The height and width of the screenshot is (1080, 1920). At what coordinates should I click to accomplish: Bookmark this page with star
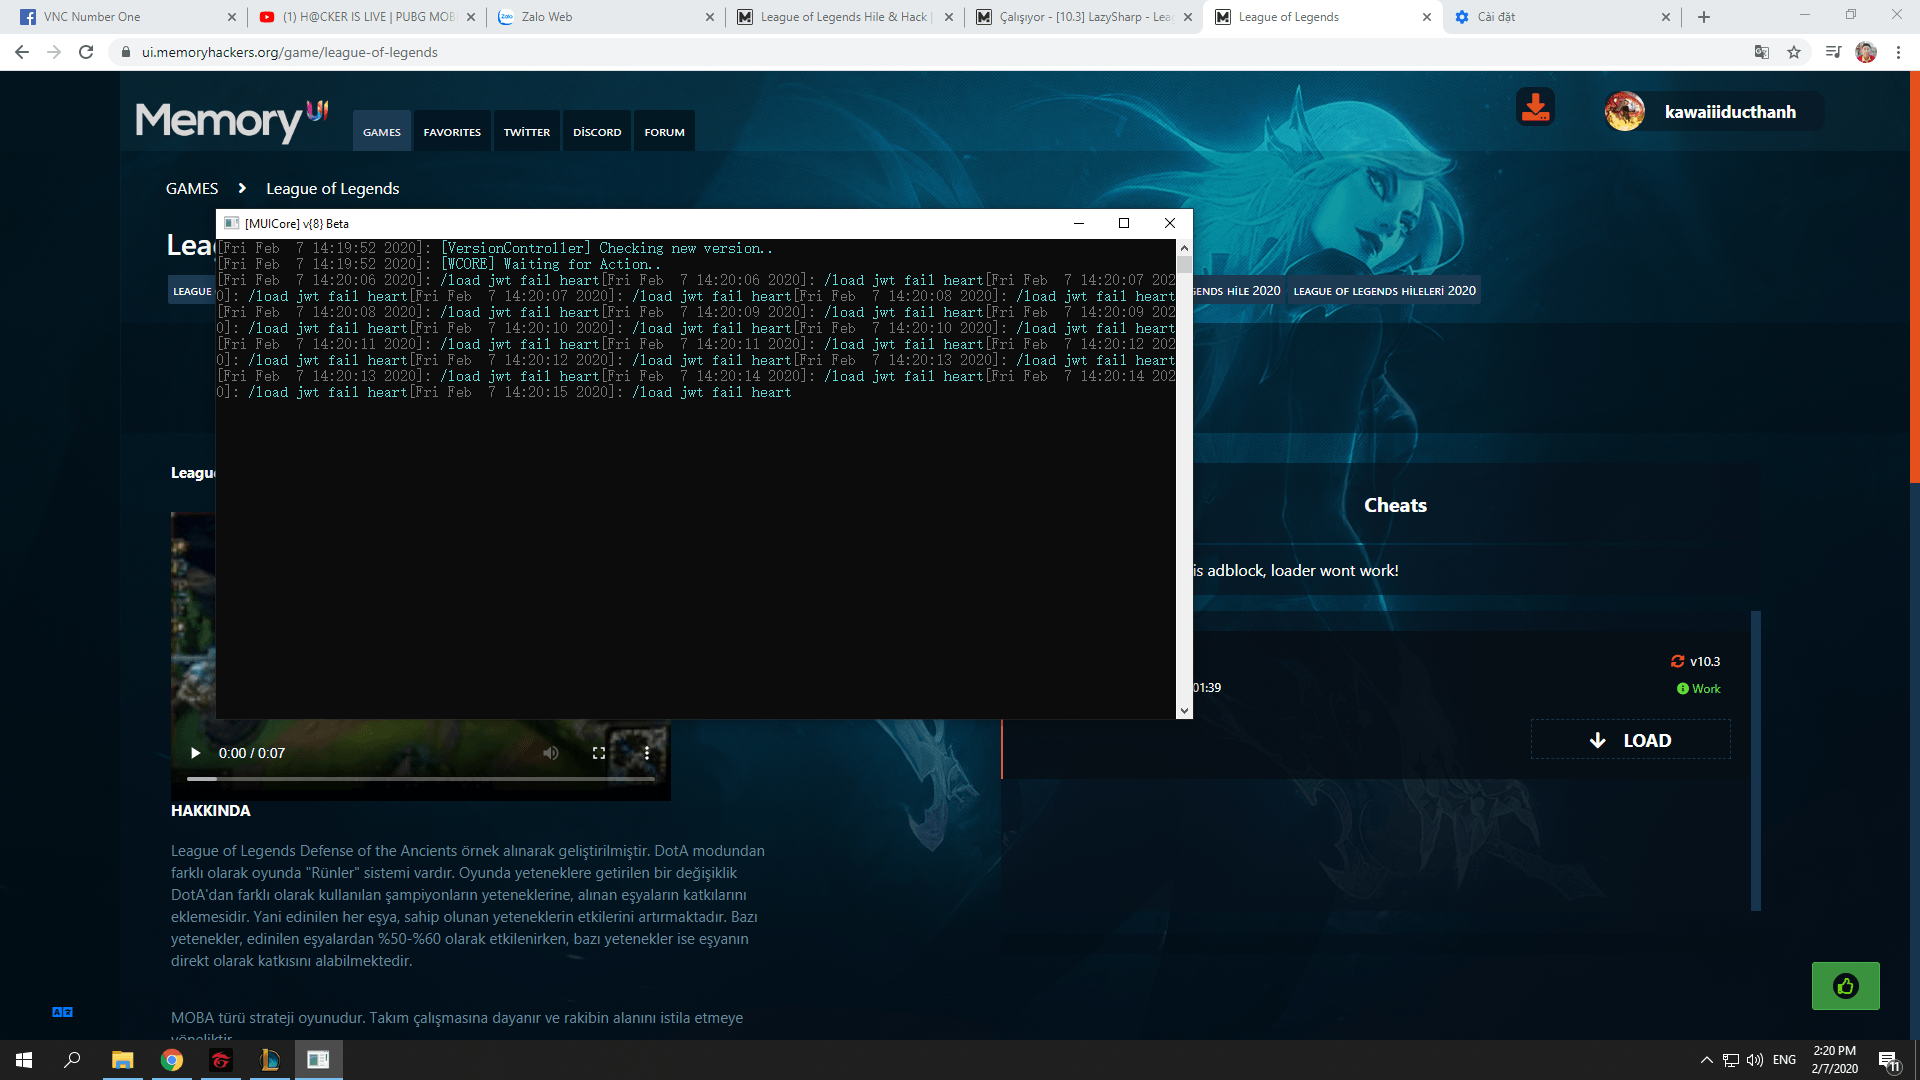(1794, 52)
